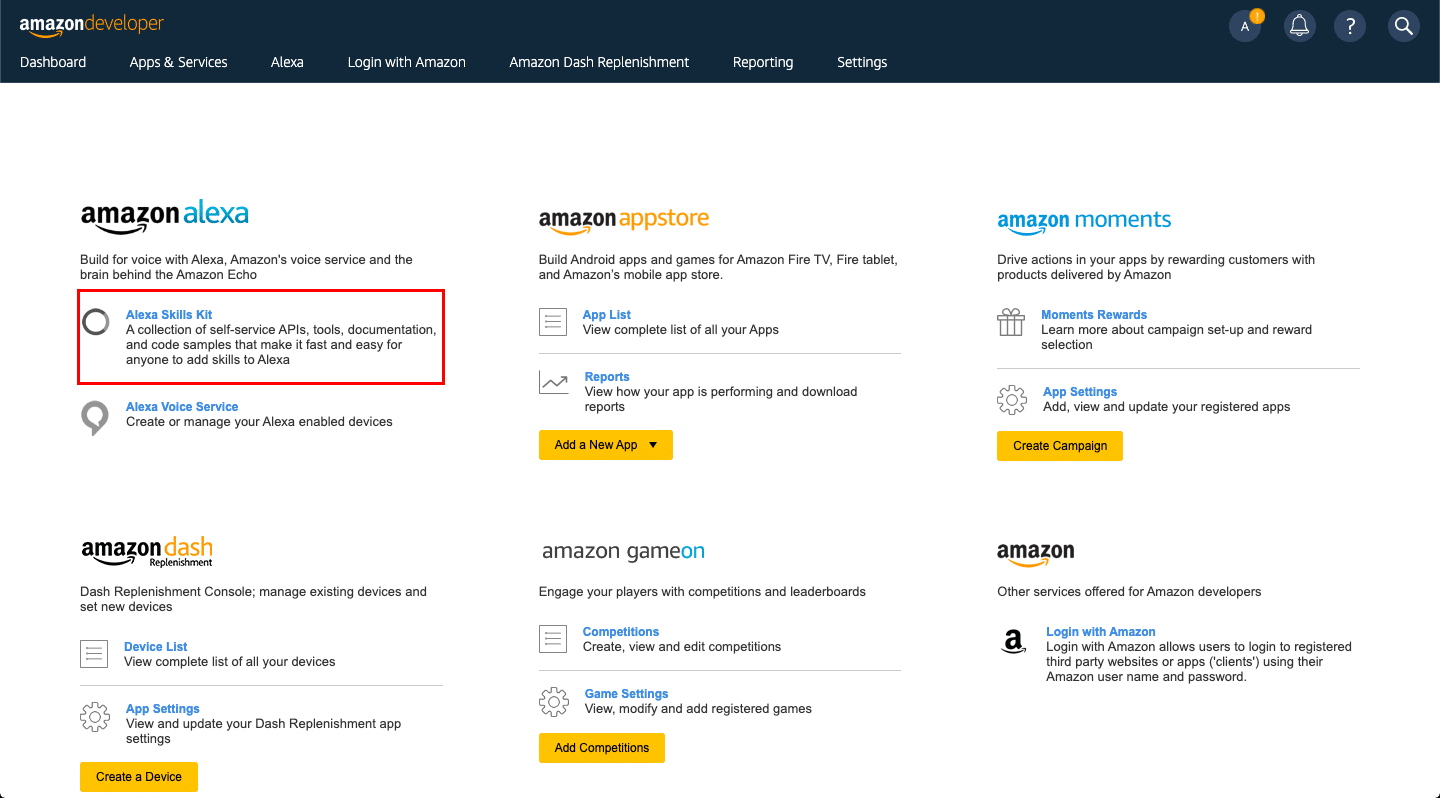Open the Apps & Services menu

178,62
